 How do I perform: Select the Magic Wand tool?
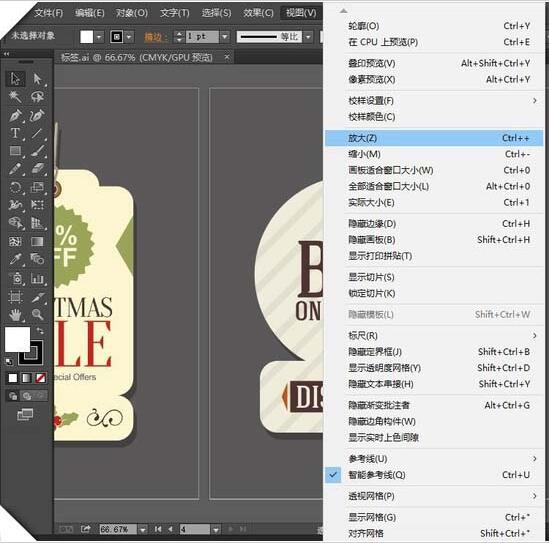pyautogui.click(x=15, y=96)
